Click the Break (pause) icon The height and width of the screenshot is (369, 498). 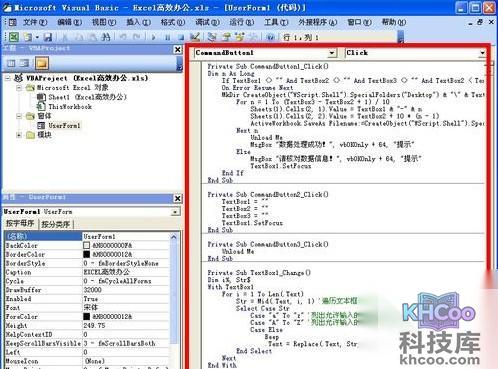168,37
